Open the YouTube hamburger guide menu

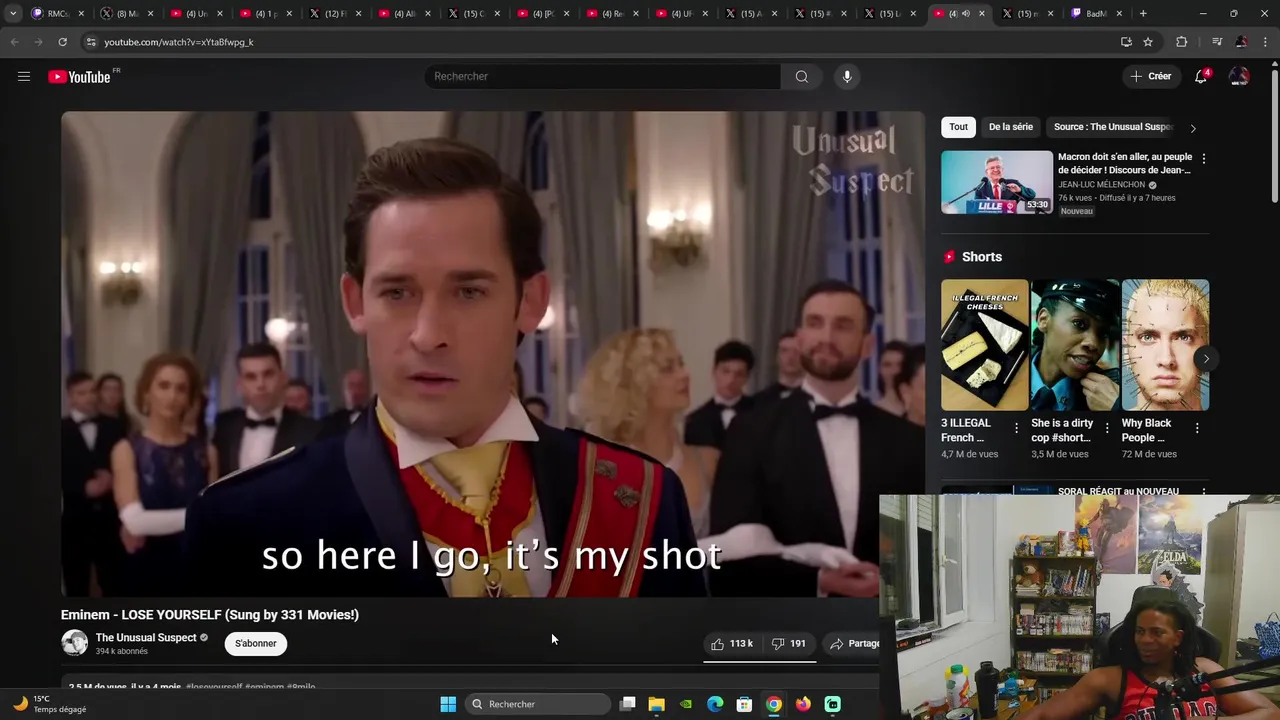(24, 76)
